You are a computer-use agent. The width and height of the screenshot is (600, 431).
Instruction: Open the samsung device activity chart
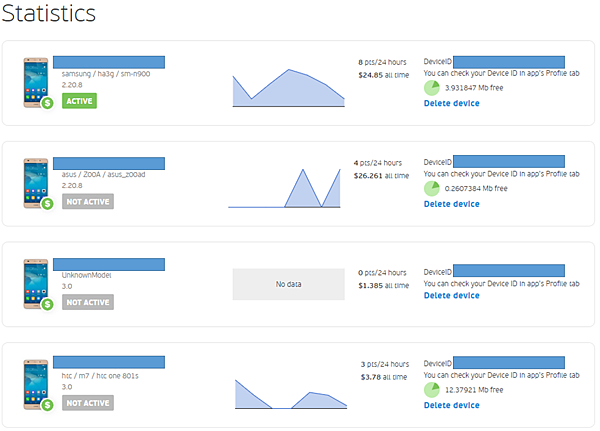click(x=289, y=88)
